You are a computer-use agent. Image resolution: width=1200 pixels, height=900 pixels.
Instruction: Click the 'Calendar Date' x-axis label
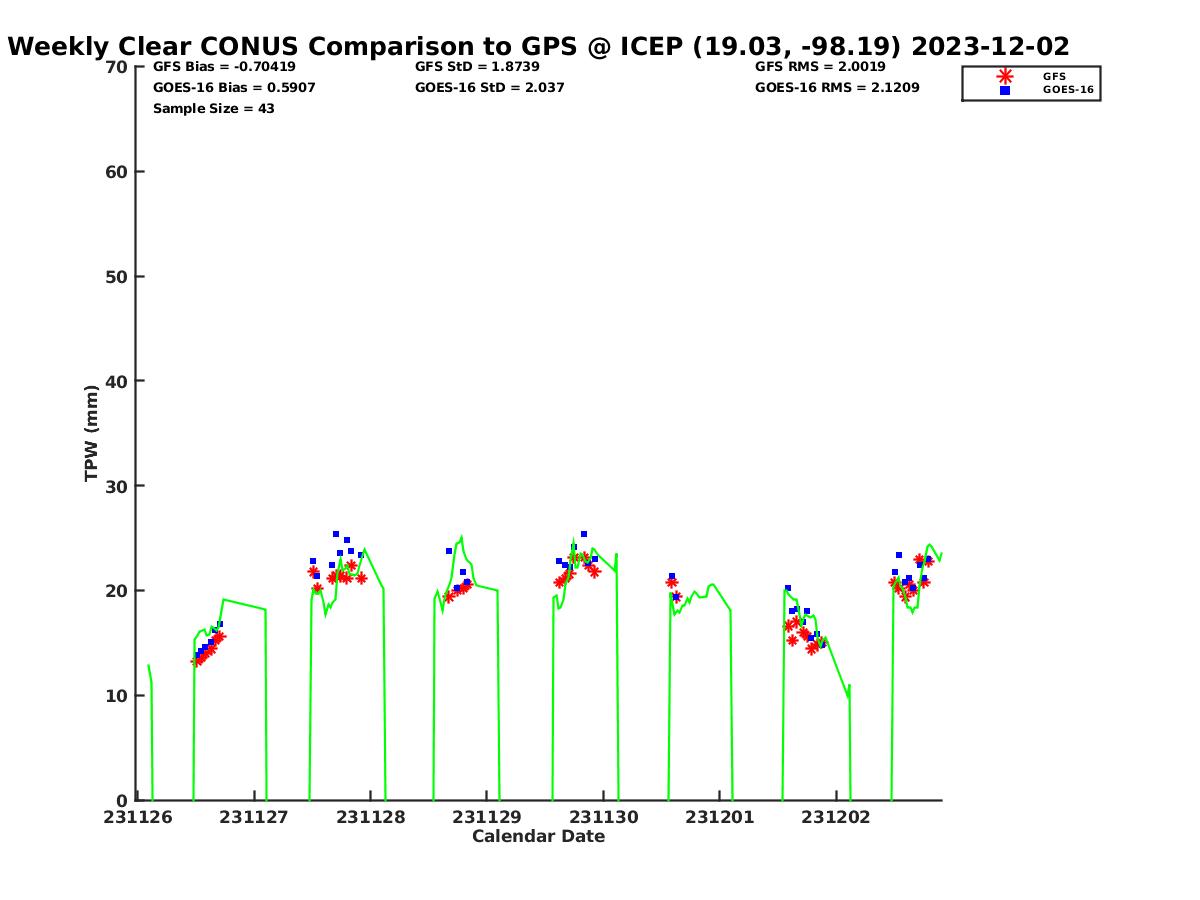(539, 836)
